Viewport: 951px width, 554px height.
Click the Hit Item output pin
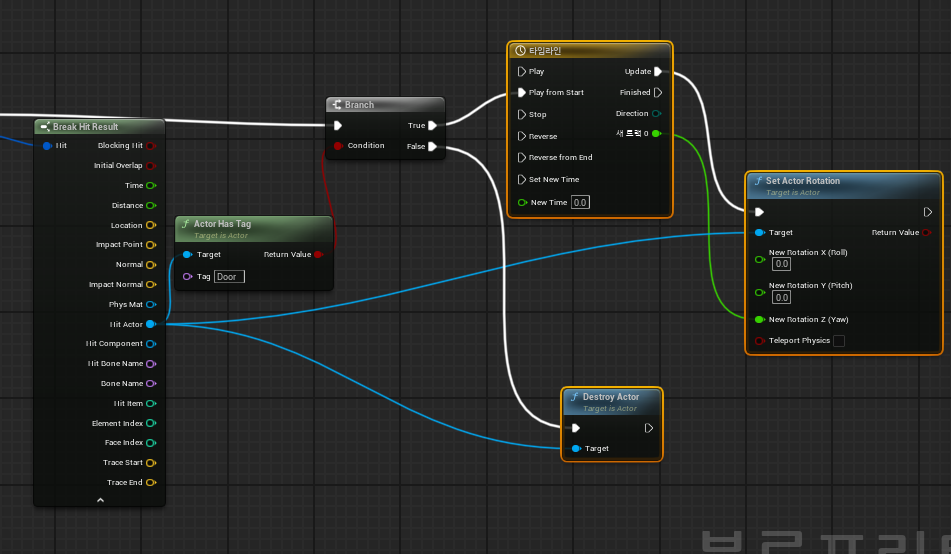[x=151, y=404]
